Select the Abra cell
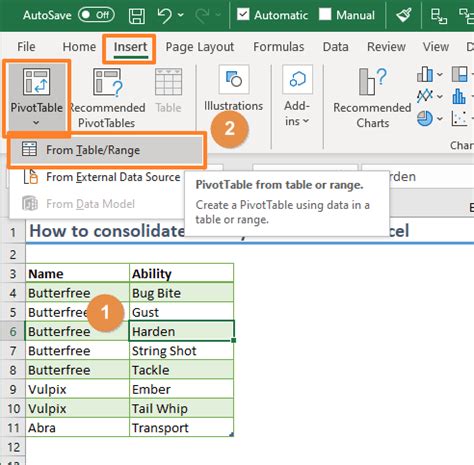 [x=77, y=428]
